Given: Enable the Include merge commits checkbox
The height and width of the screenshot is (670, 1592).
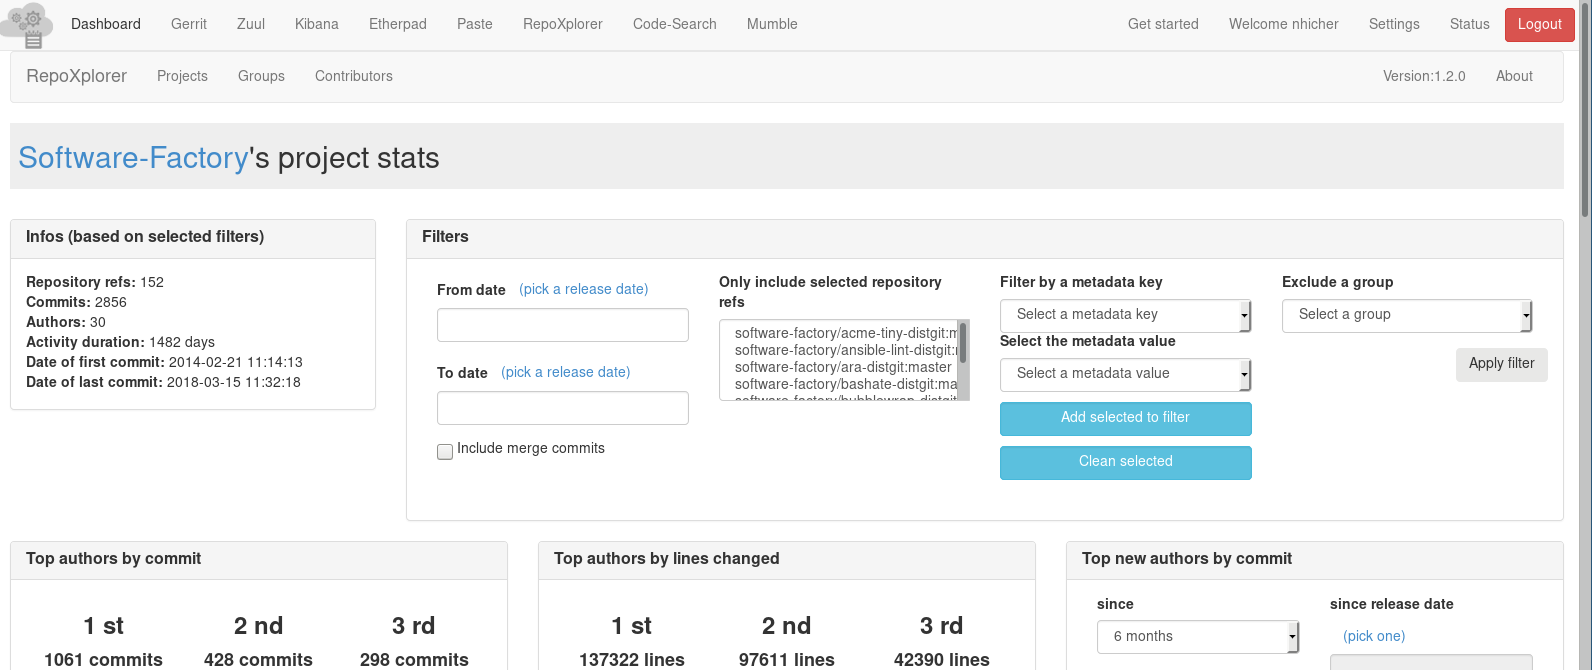Looking at the screenshot, I should 445,451.
